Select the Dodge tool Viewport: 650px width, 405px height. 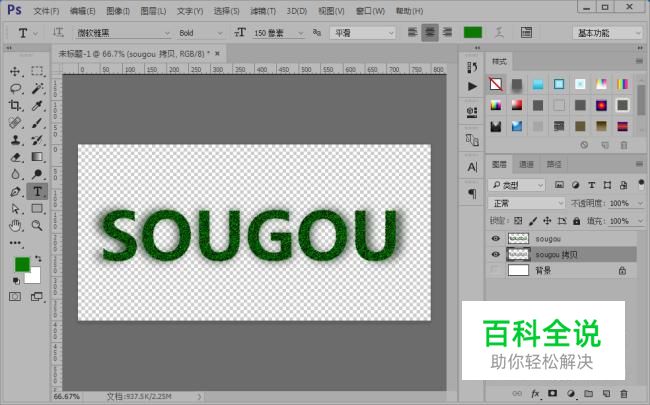37,174
